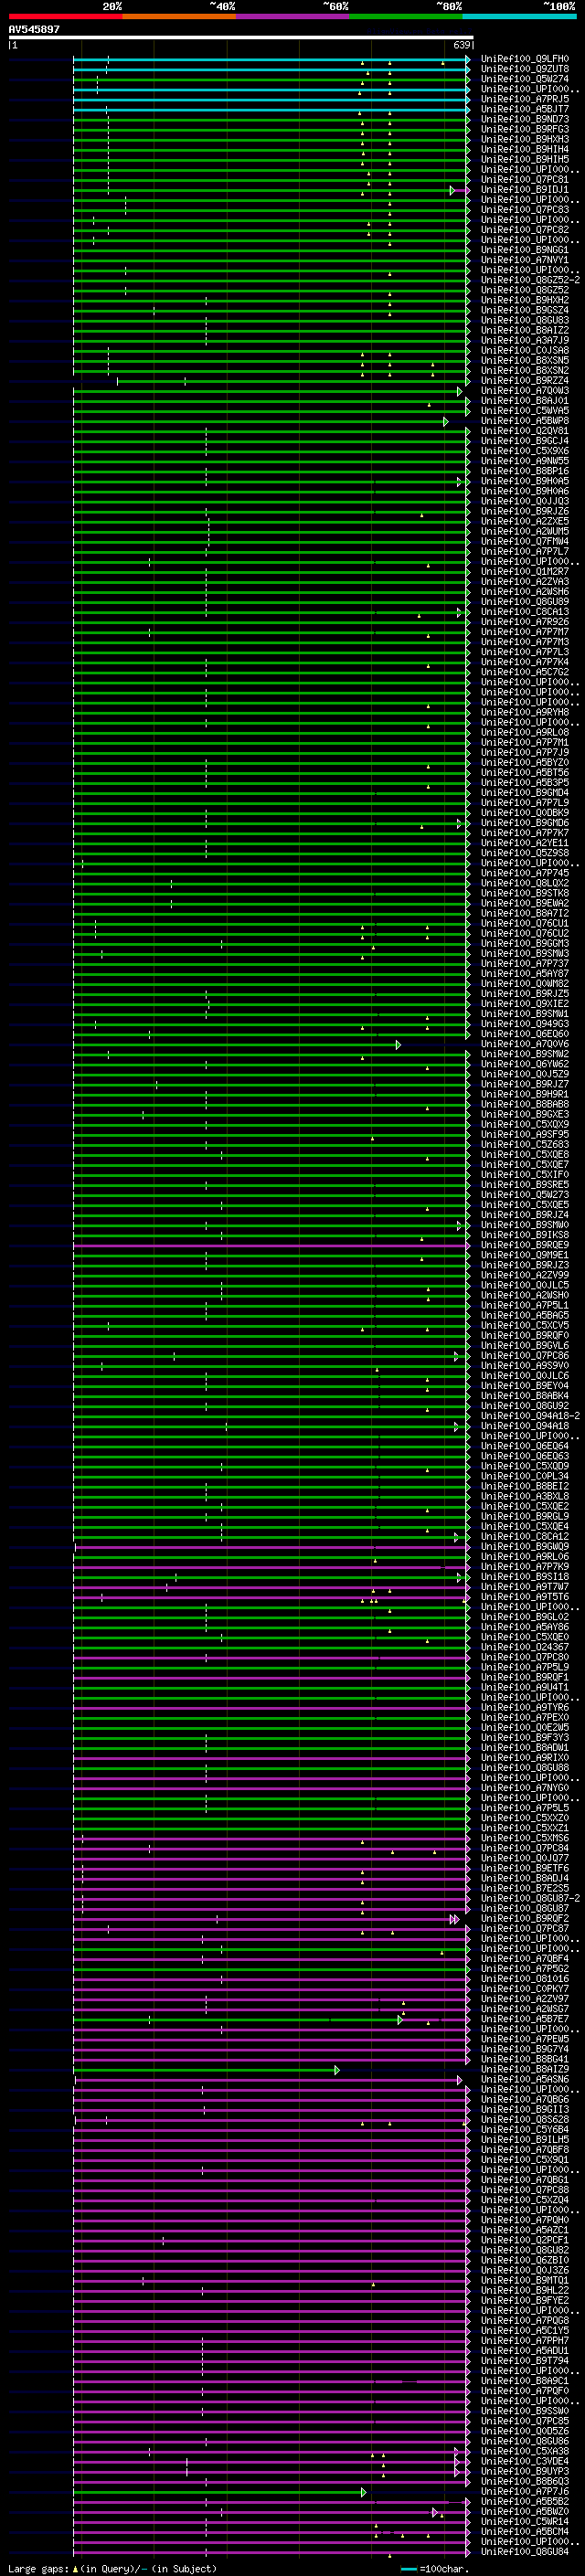
Task: Select the UniRef100_B9T794 label
Action: [525, 2360]
